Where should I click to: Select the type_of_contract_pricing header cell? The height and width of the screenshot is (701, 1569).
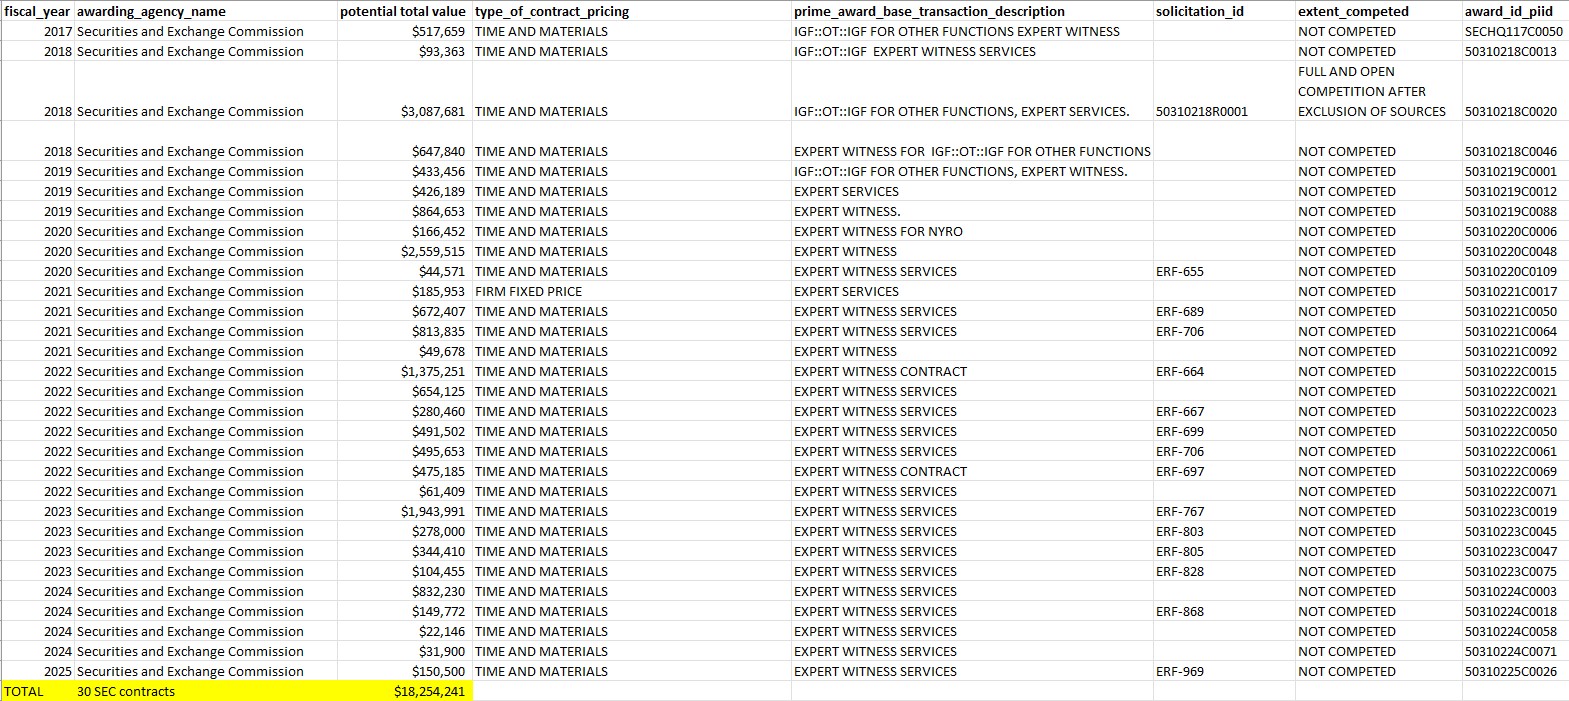631,11
